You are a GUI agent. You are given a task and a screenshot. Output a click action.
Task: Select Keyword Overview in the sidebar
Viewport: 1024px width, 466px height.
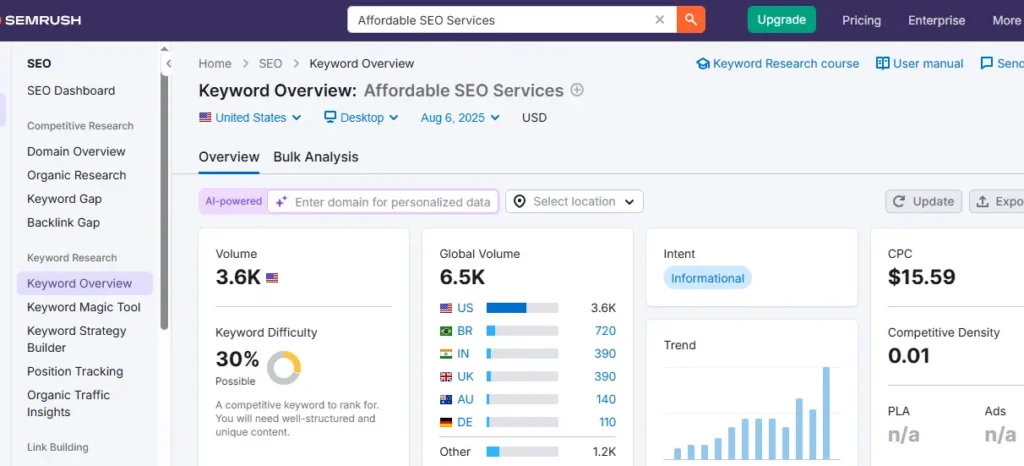point(85,283)
